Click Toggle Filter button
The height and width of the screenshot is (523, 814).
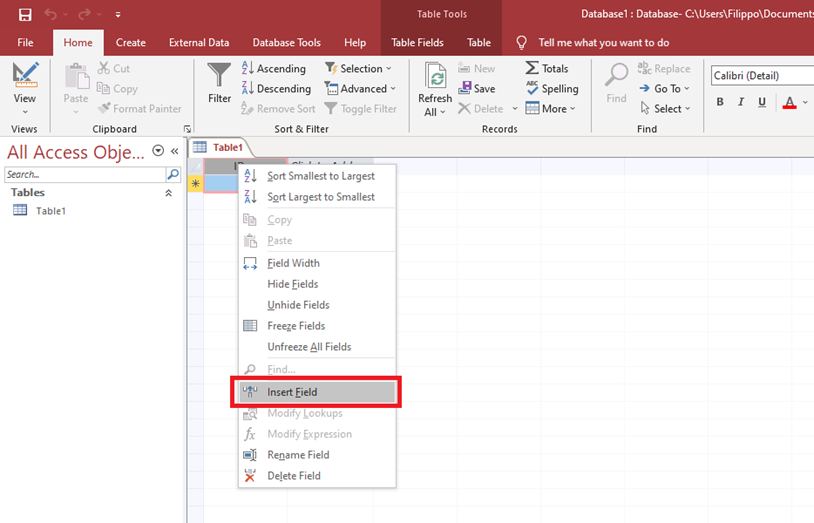[x=360, y=109]
